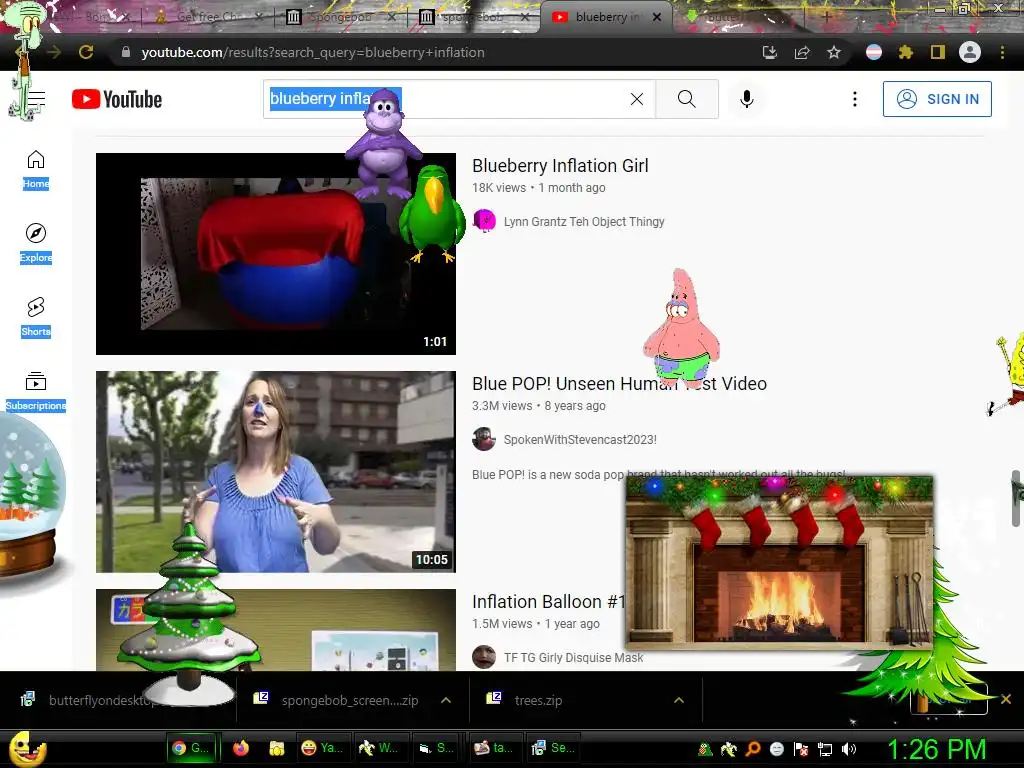Screen dimensions: 1024x768
Task: Click the network tray icon
Action: pos(825,749)
